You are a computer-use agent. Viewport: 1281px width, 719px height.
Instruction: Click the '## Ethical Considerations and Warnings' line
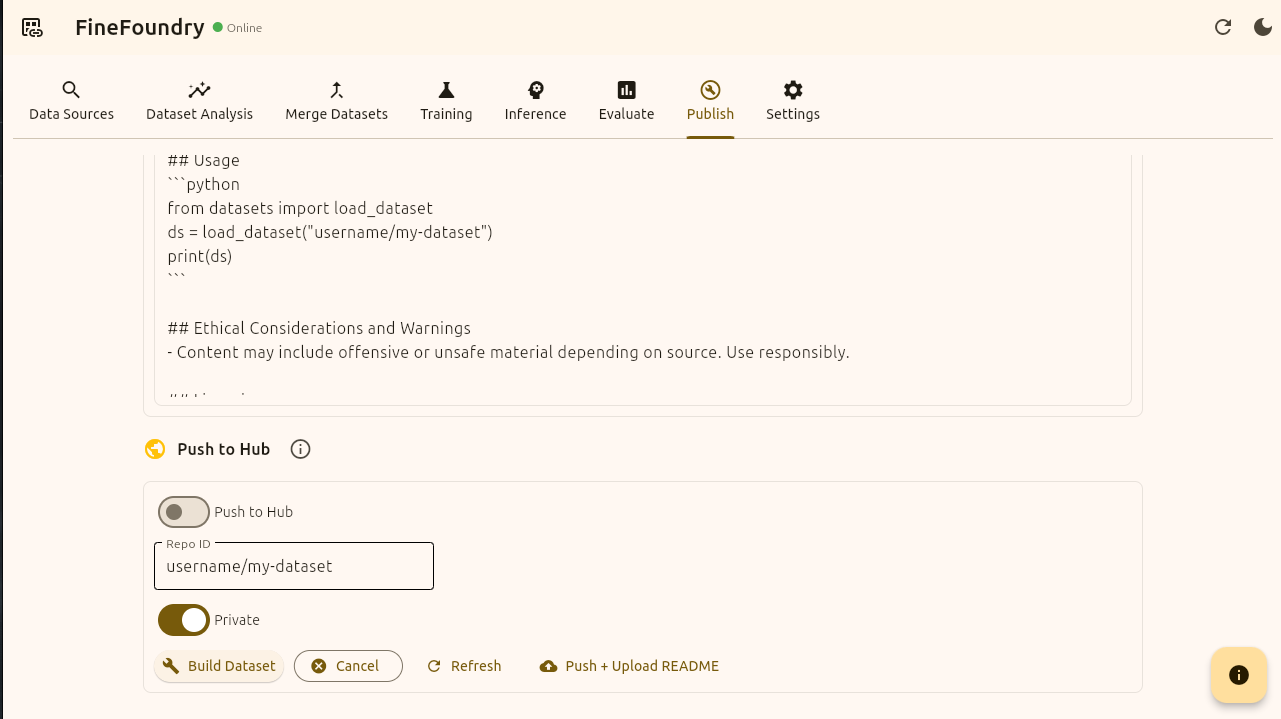319,328
